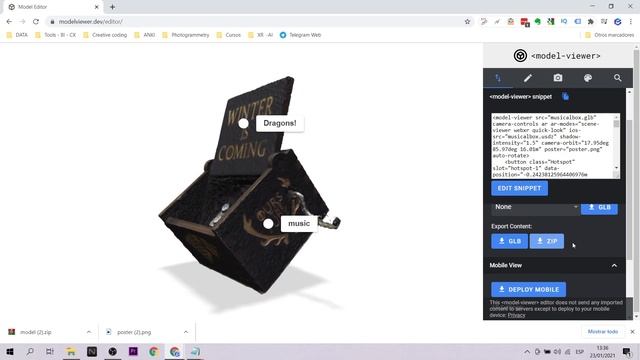The image size is (640, 360).
Task: Click the music hotspot label
Action: point(299,224)
